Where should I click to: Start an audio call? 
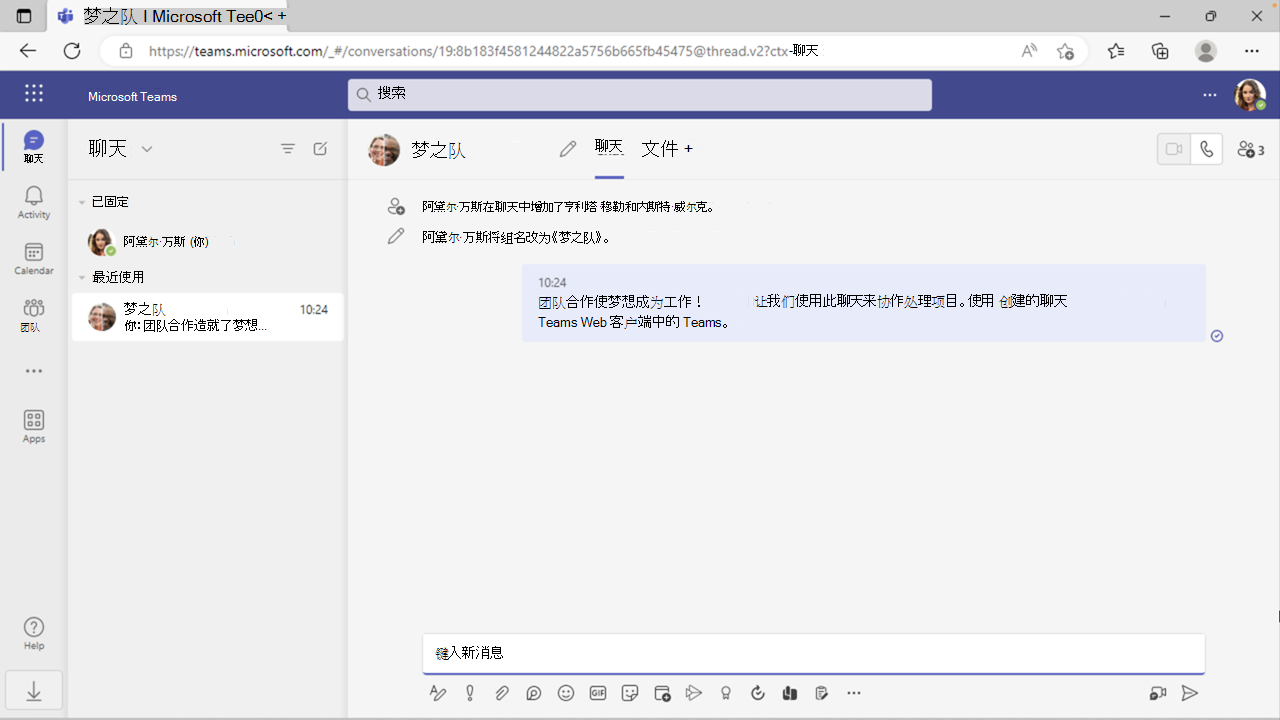(1207, 149)
